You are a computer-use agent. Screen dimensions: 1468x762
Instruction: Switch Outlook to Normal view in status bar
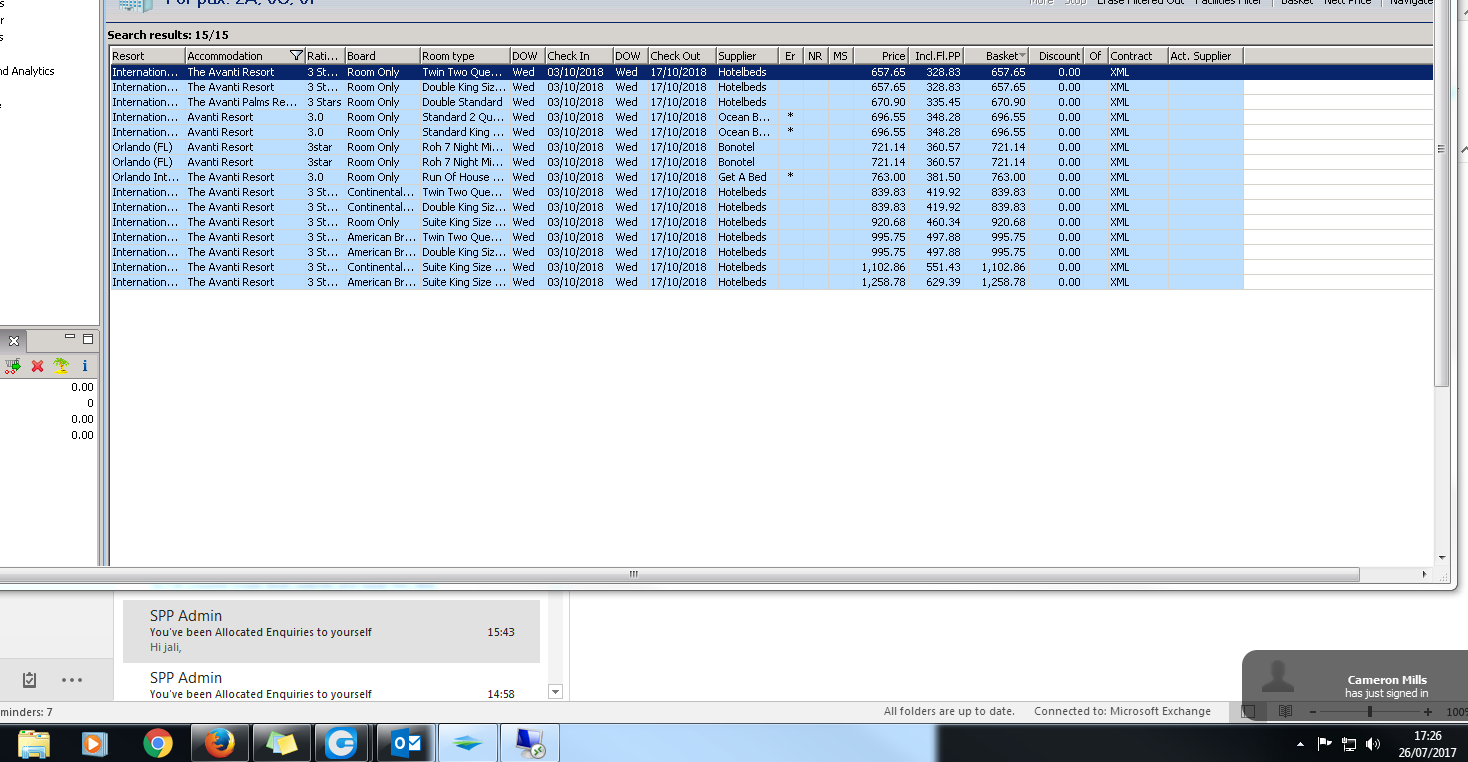[1248, 711]
